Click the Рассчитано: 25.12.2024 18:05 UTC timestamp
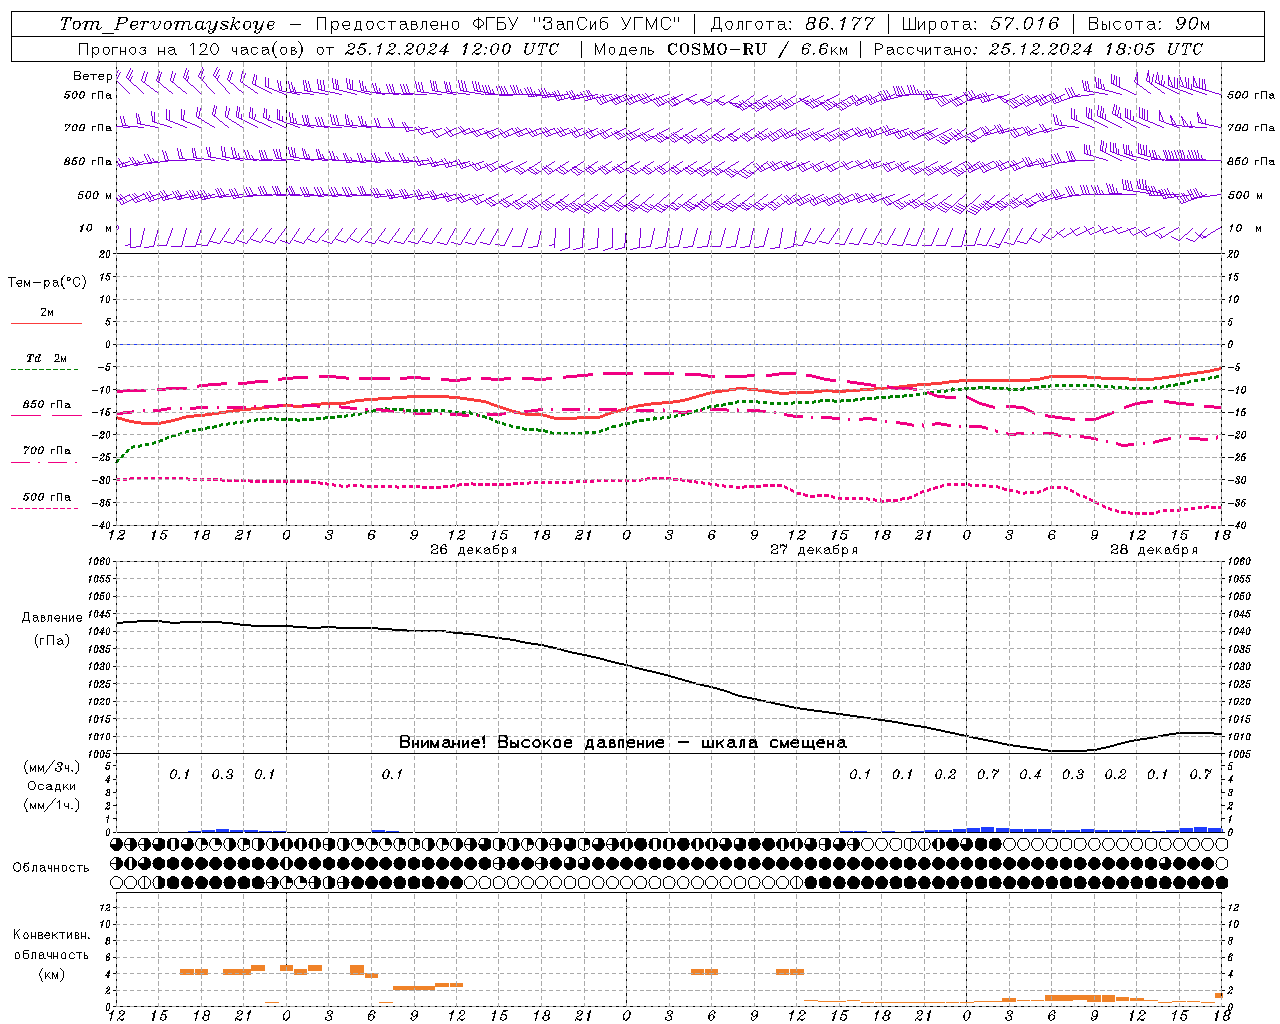Screen dimensions: 1280x1024 point(1038,49)
